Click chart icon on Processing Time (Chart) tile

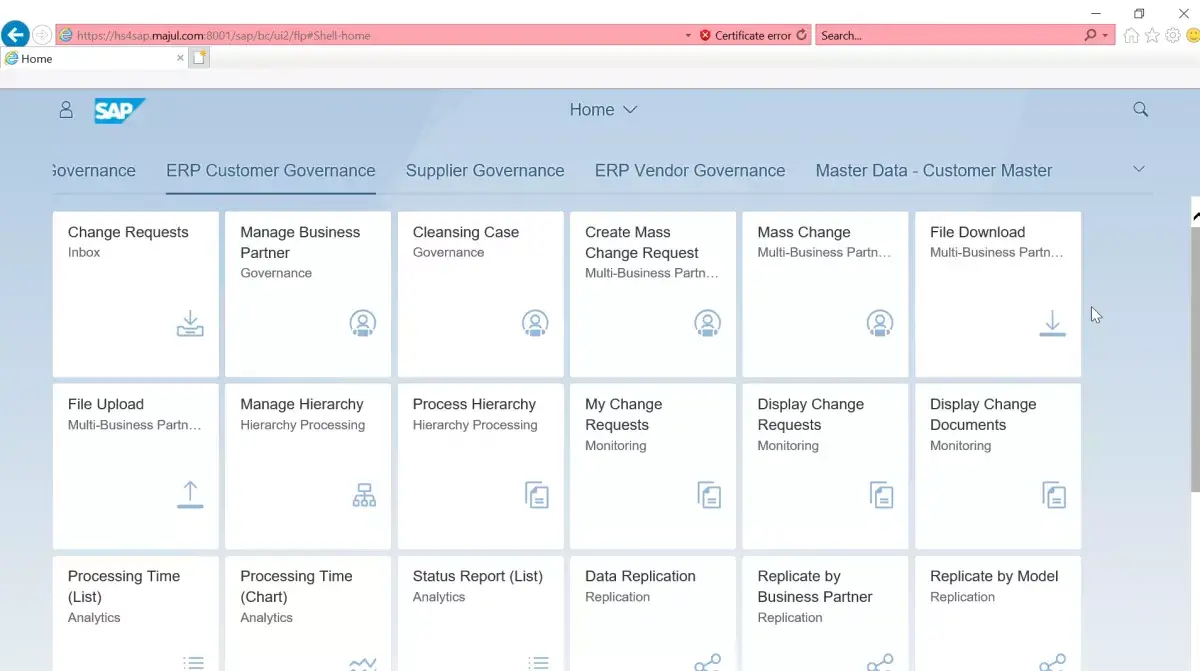click(x=363, y=663)
